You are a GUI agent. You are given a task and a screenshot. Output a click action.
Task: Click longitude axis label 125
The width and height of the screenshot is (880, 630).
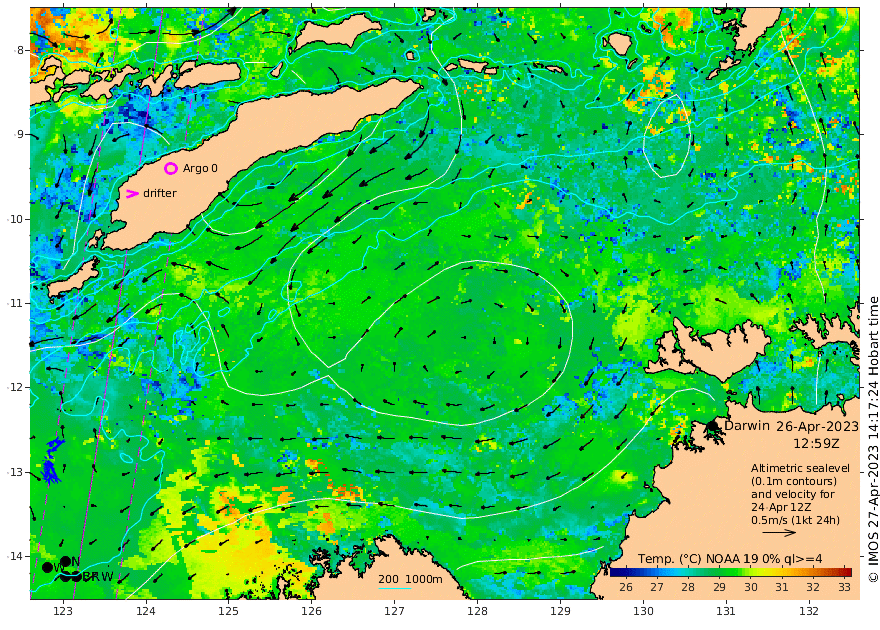pyautogui.click(x=229, y=611)
